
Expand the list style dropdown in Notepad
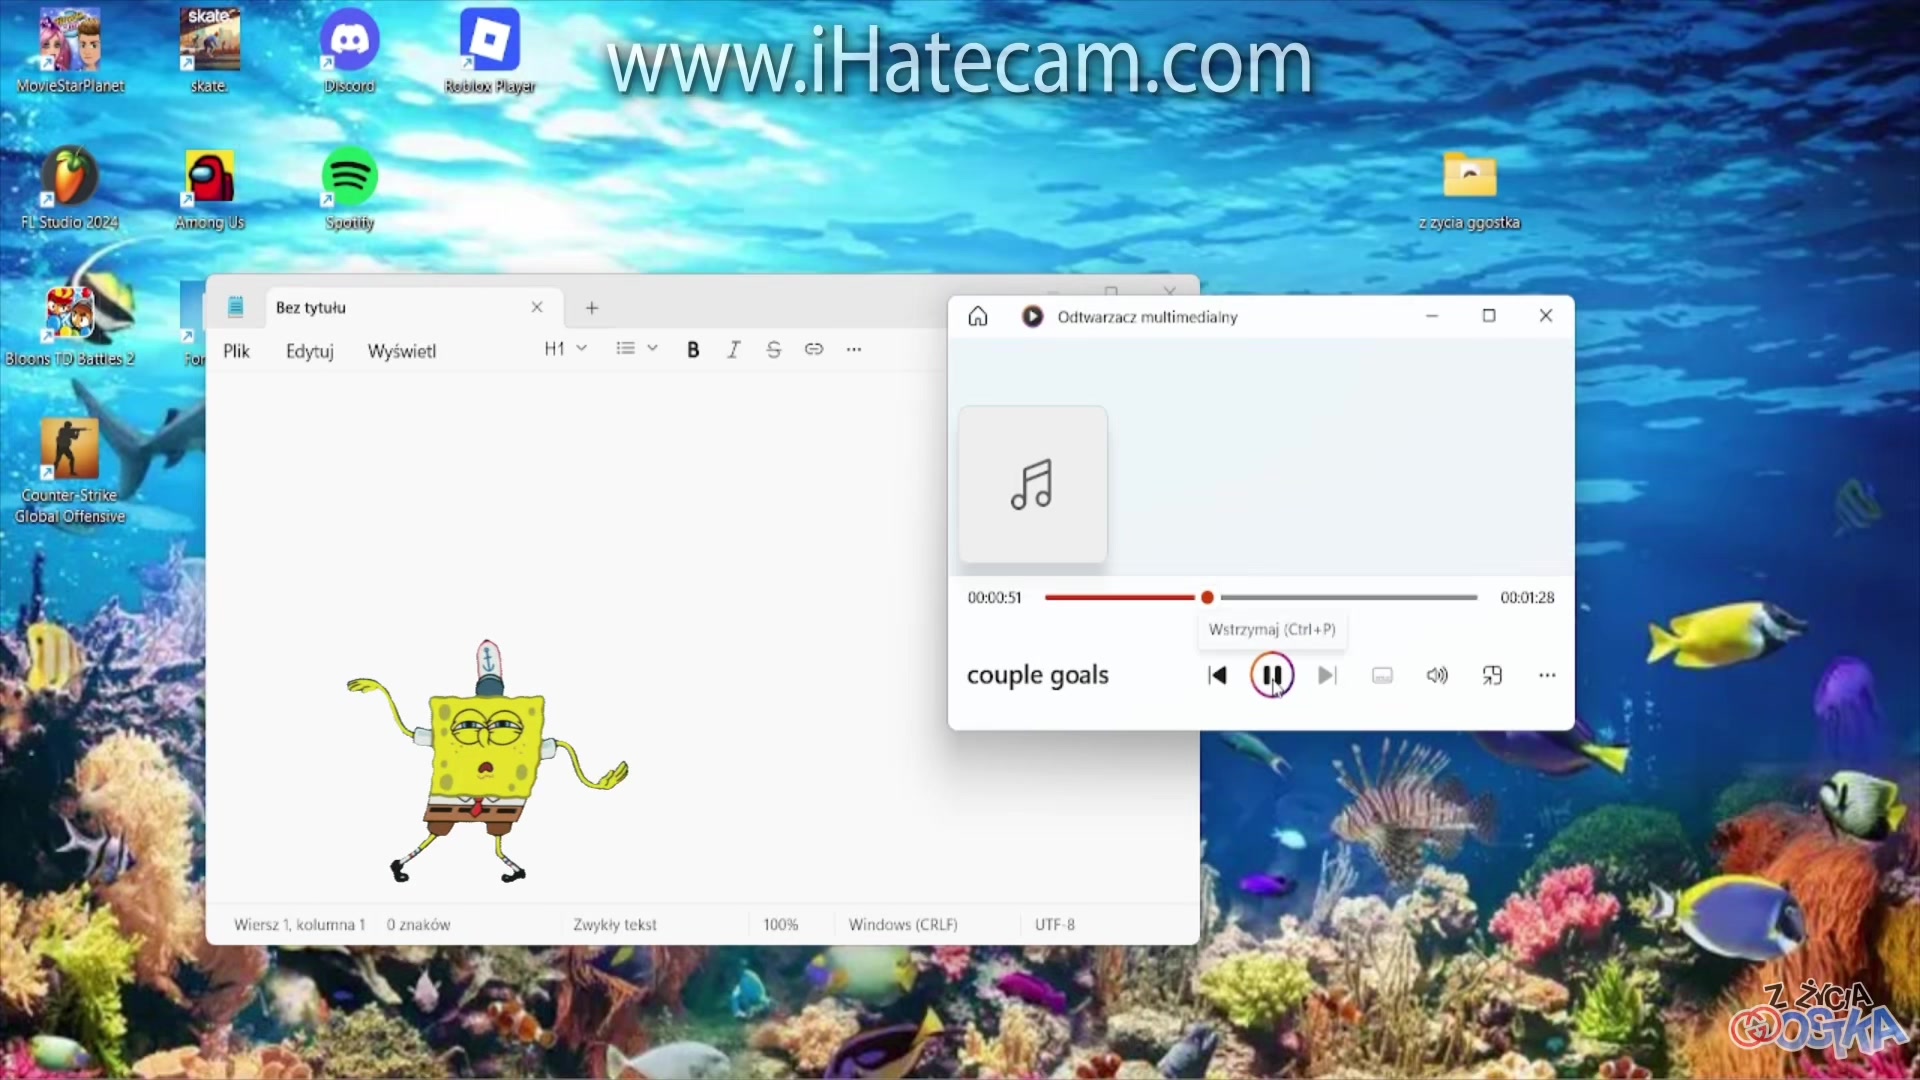point(637,349)
